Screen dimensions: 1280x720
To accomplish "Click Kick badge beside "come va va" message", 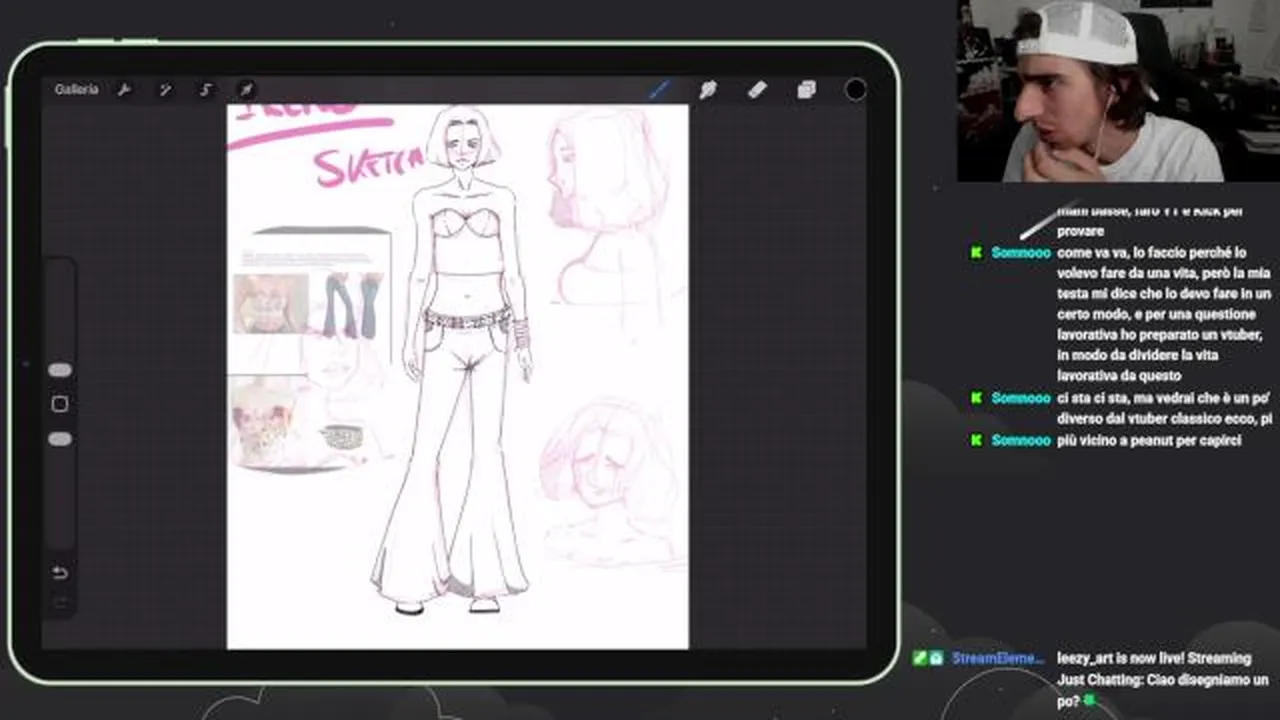I will click(977, 253).
